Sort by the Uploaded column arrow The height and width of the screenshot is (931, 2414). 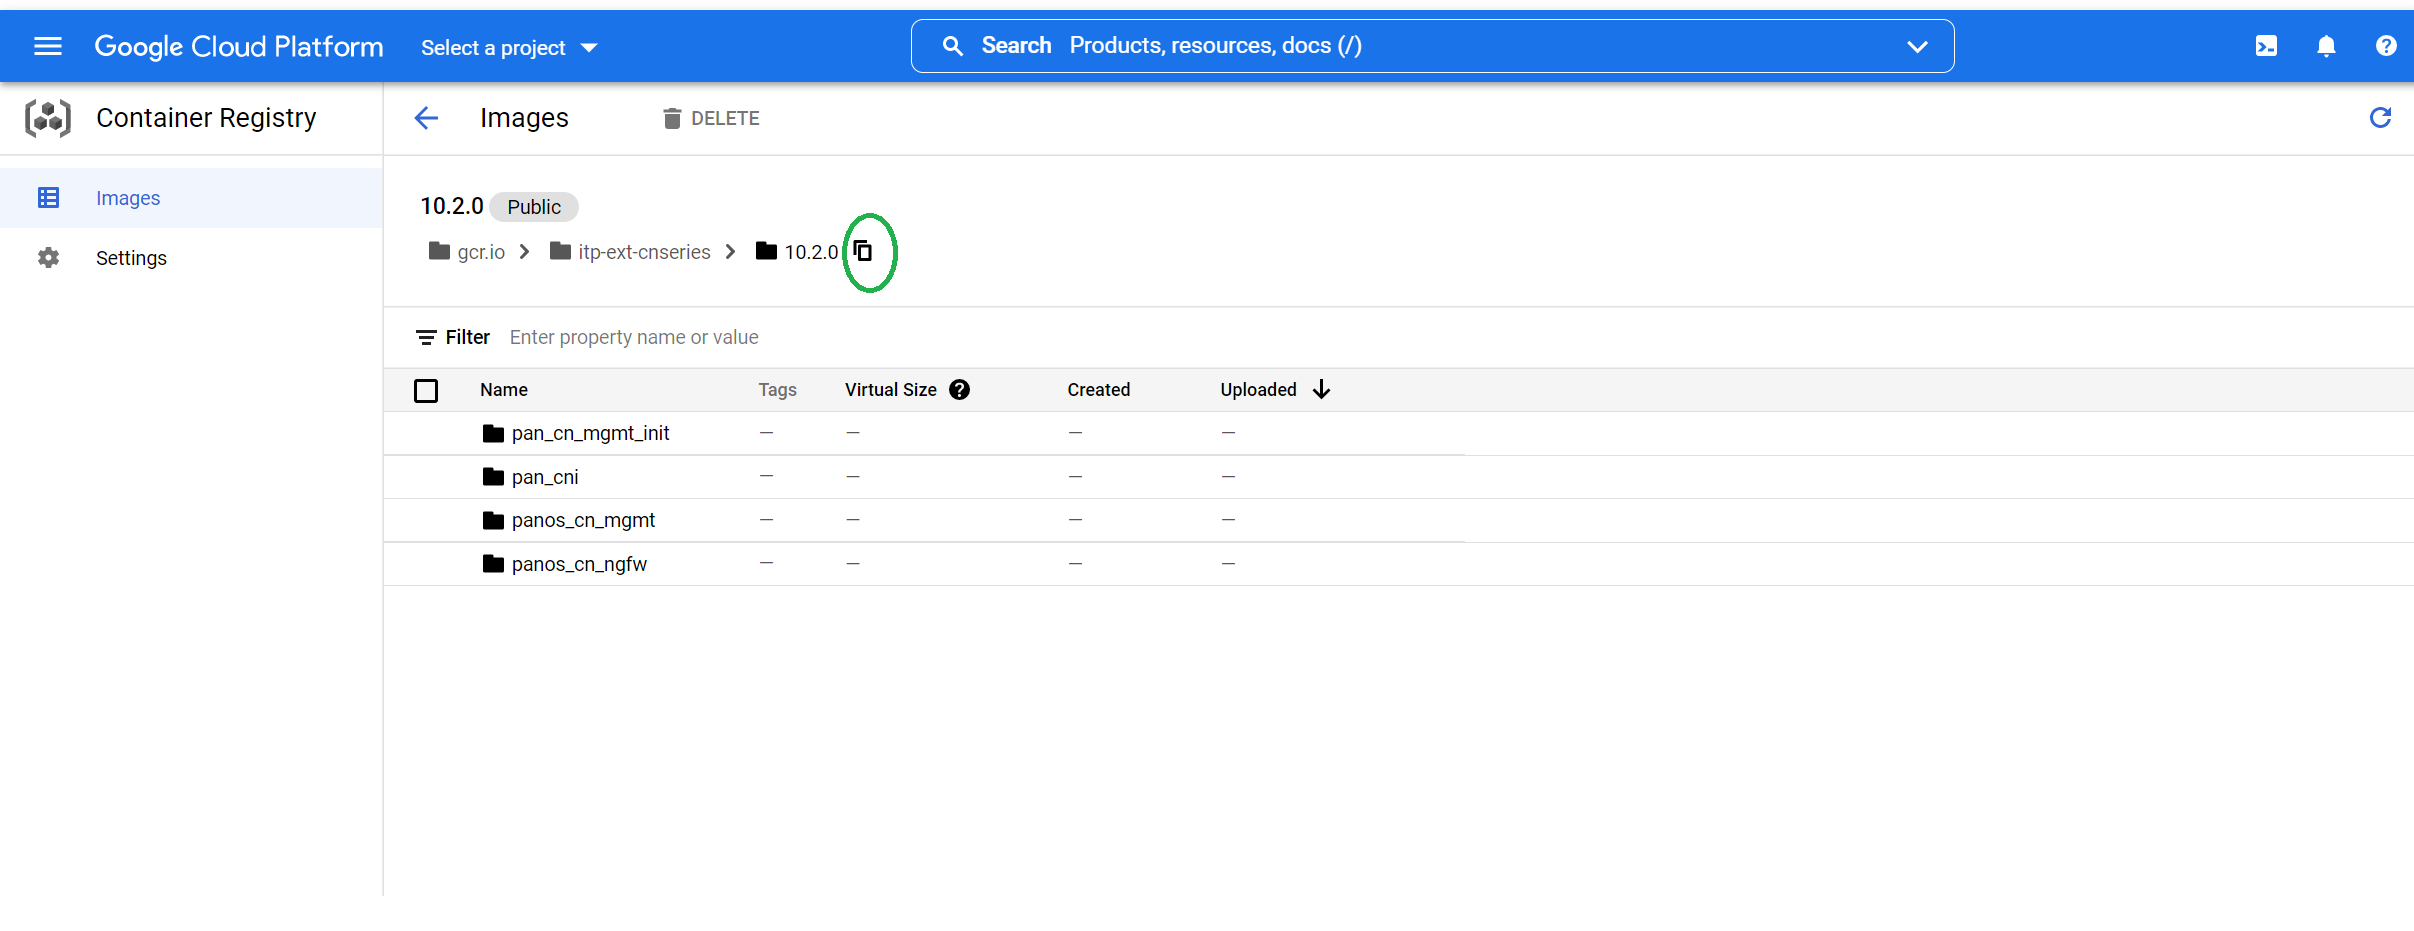1321,389
